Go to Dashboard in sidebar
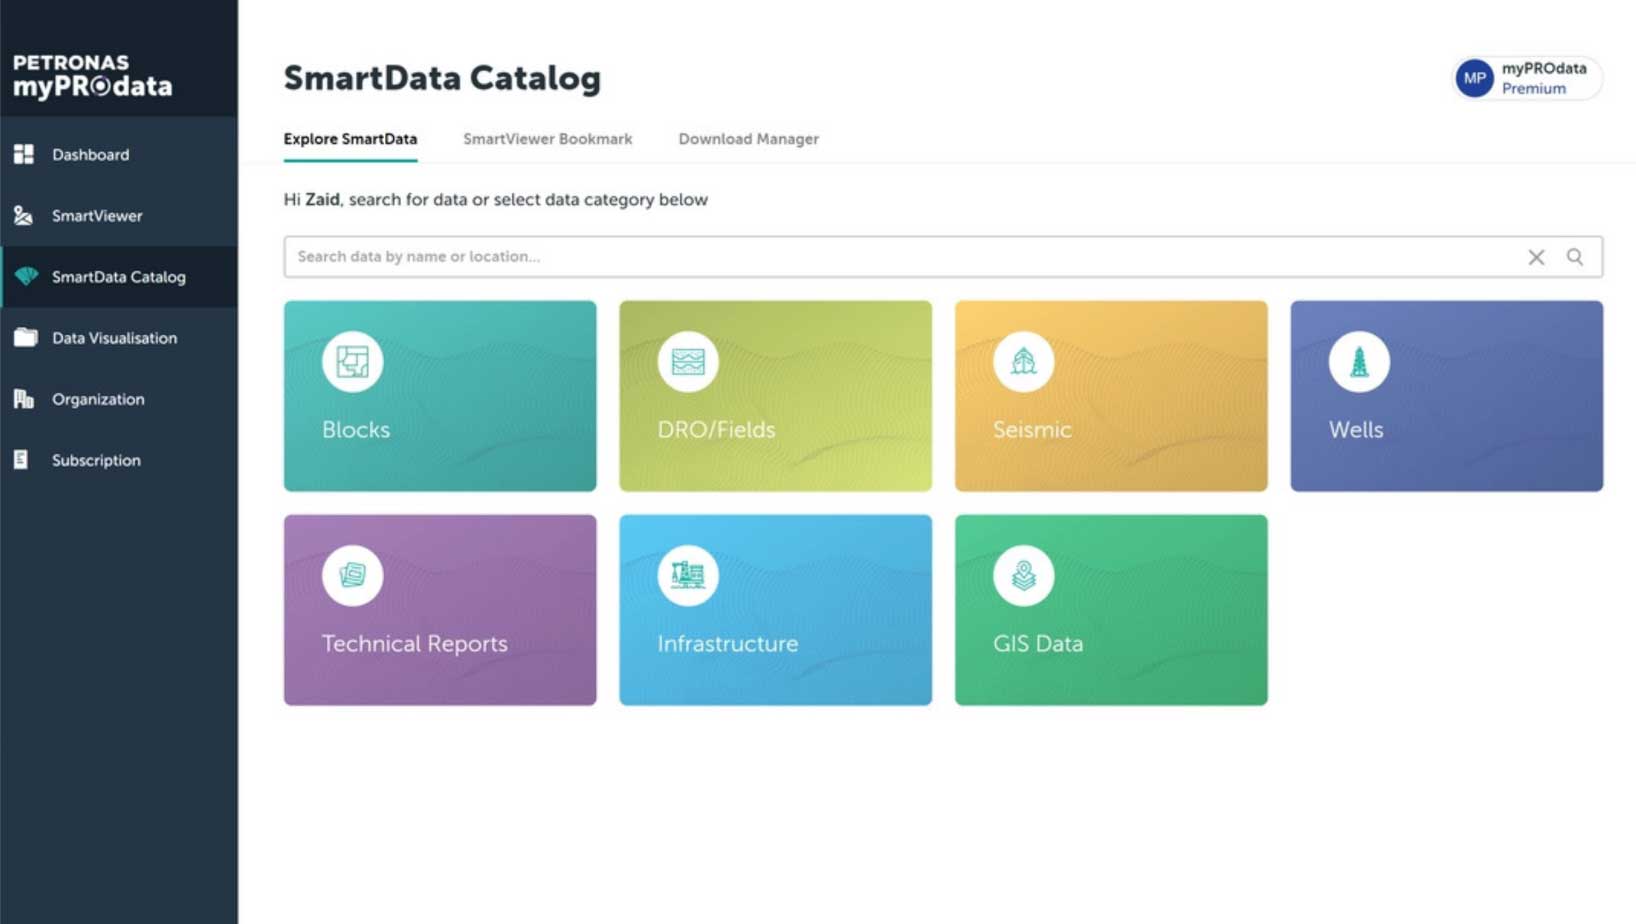The image size is (1636, 924). (119, 154)
